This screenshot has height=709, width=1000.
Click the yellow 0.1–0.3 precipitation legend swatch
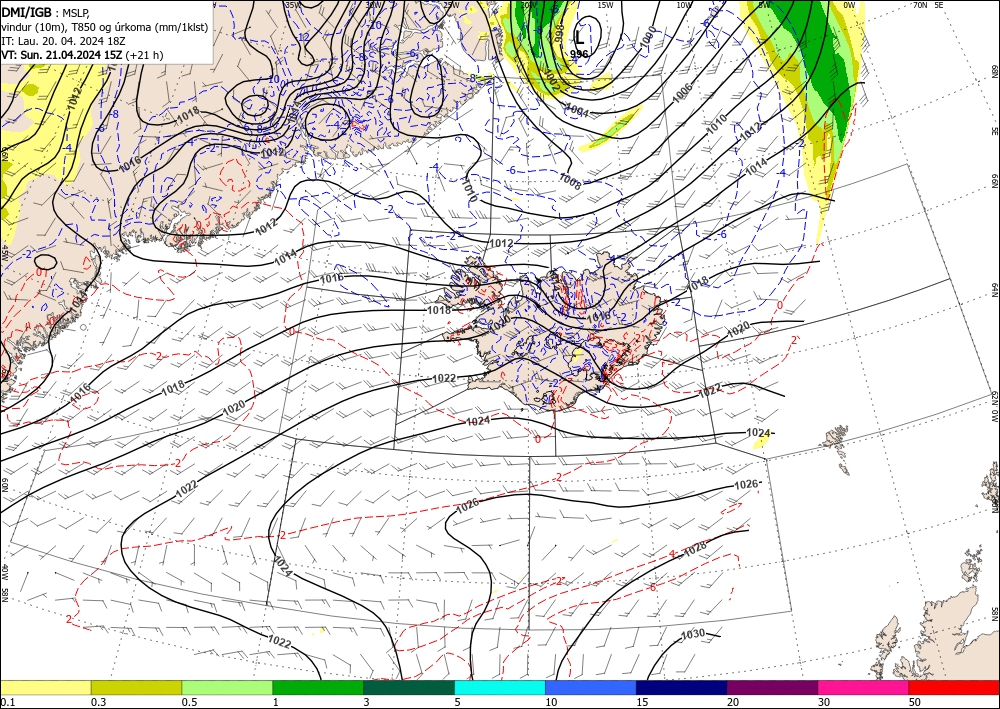tap(45, 687)
